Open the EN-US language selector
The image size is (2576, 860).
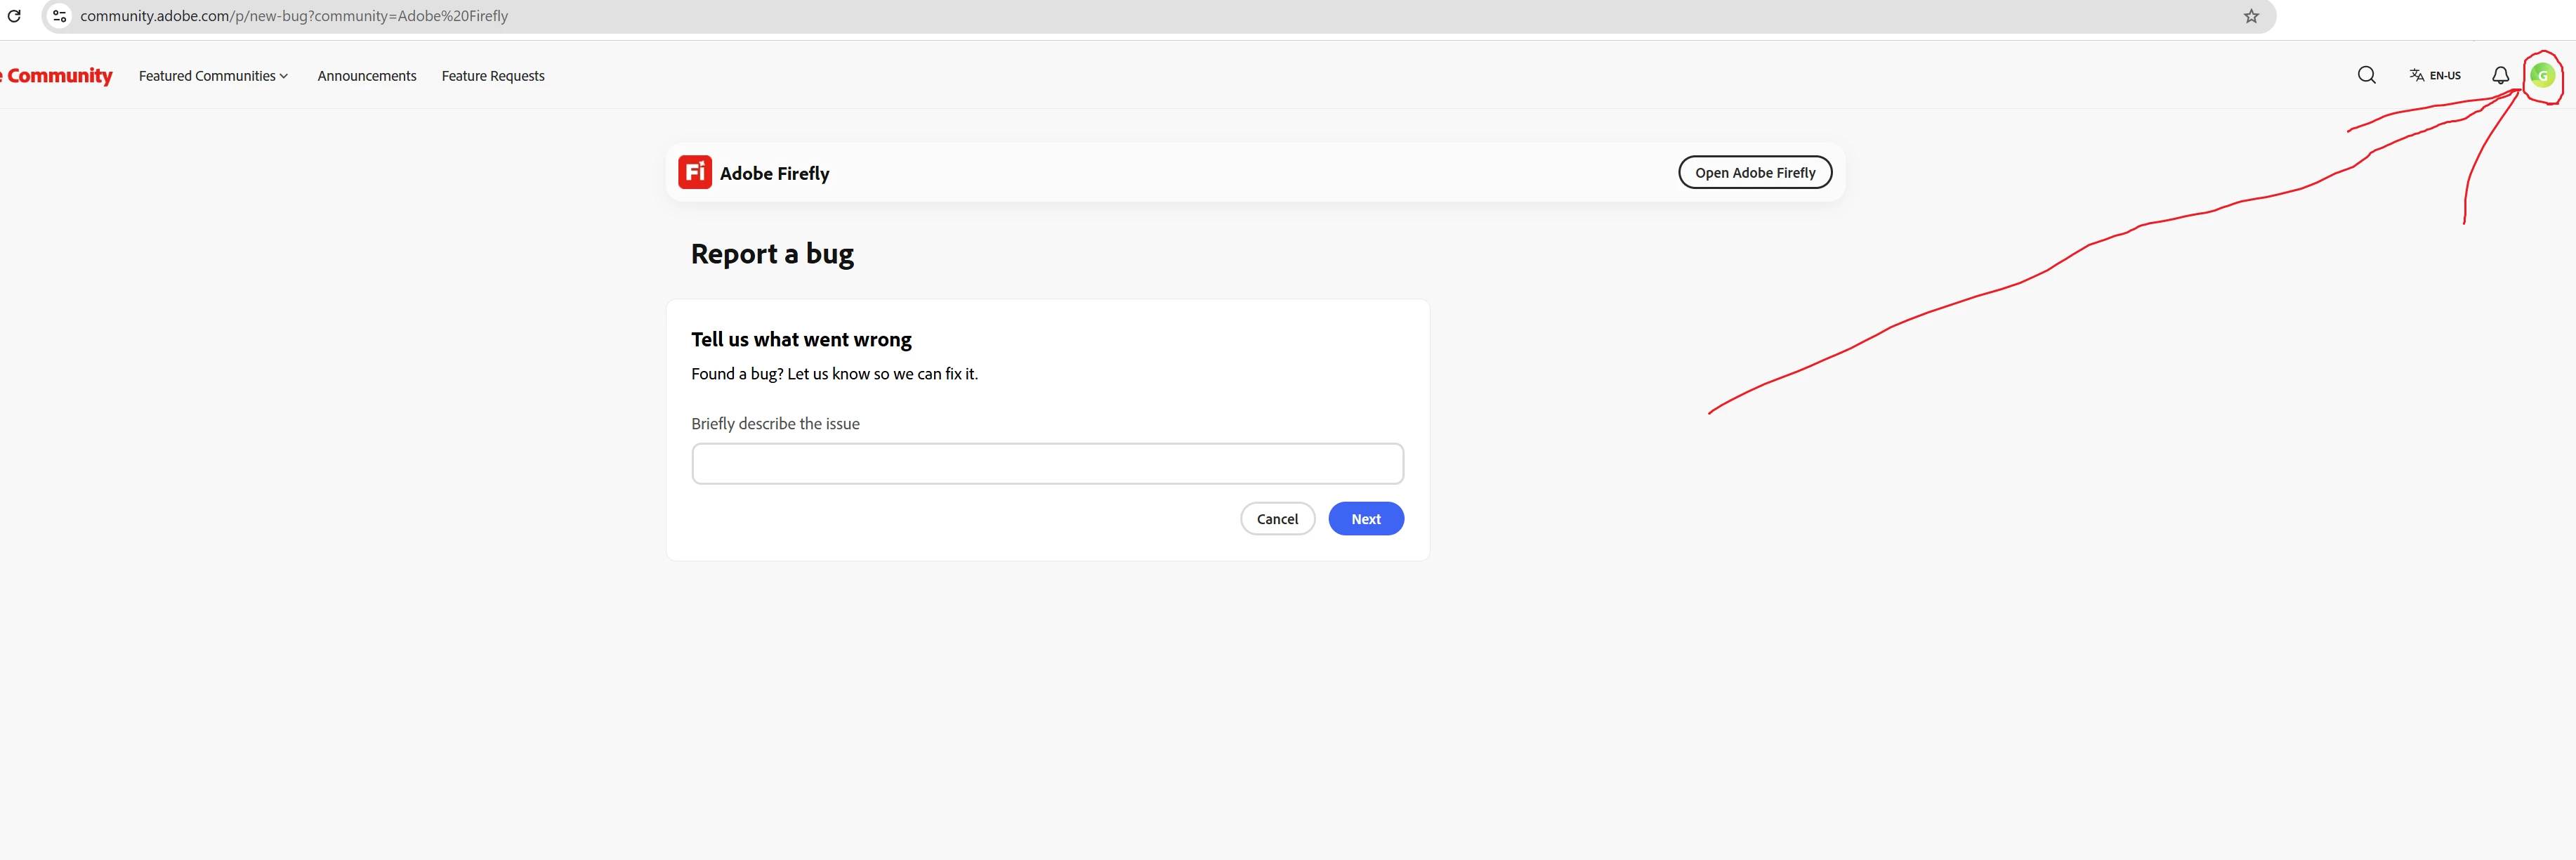click(x=2445, y=75)
